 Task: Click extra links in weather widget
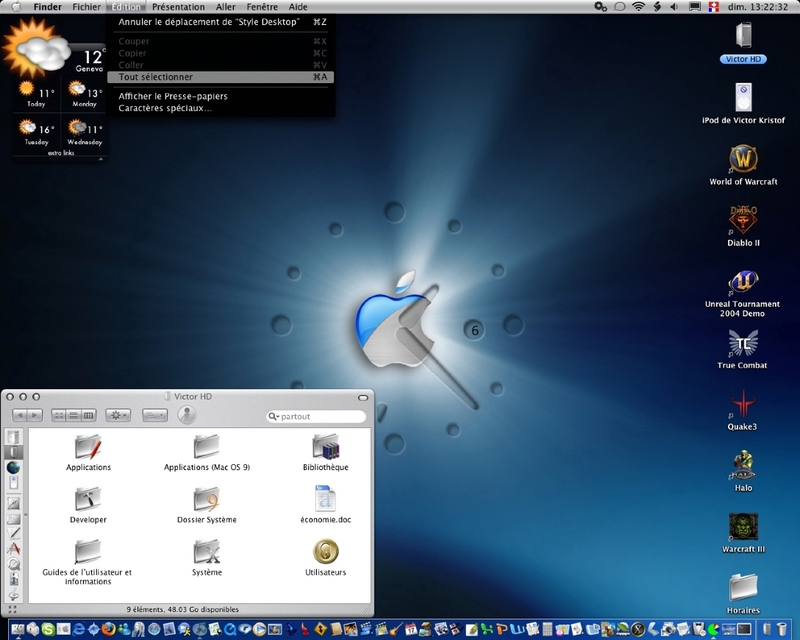pos(61,153)
